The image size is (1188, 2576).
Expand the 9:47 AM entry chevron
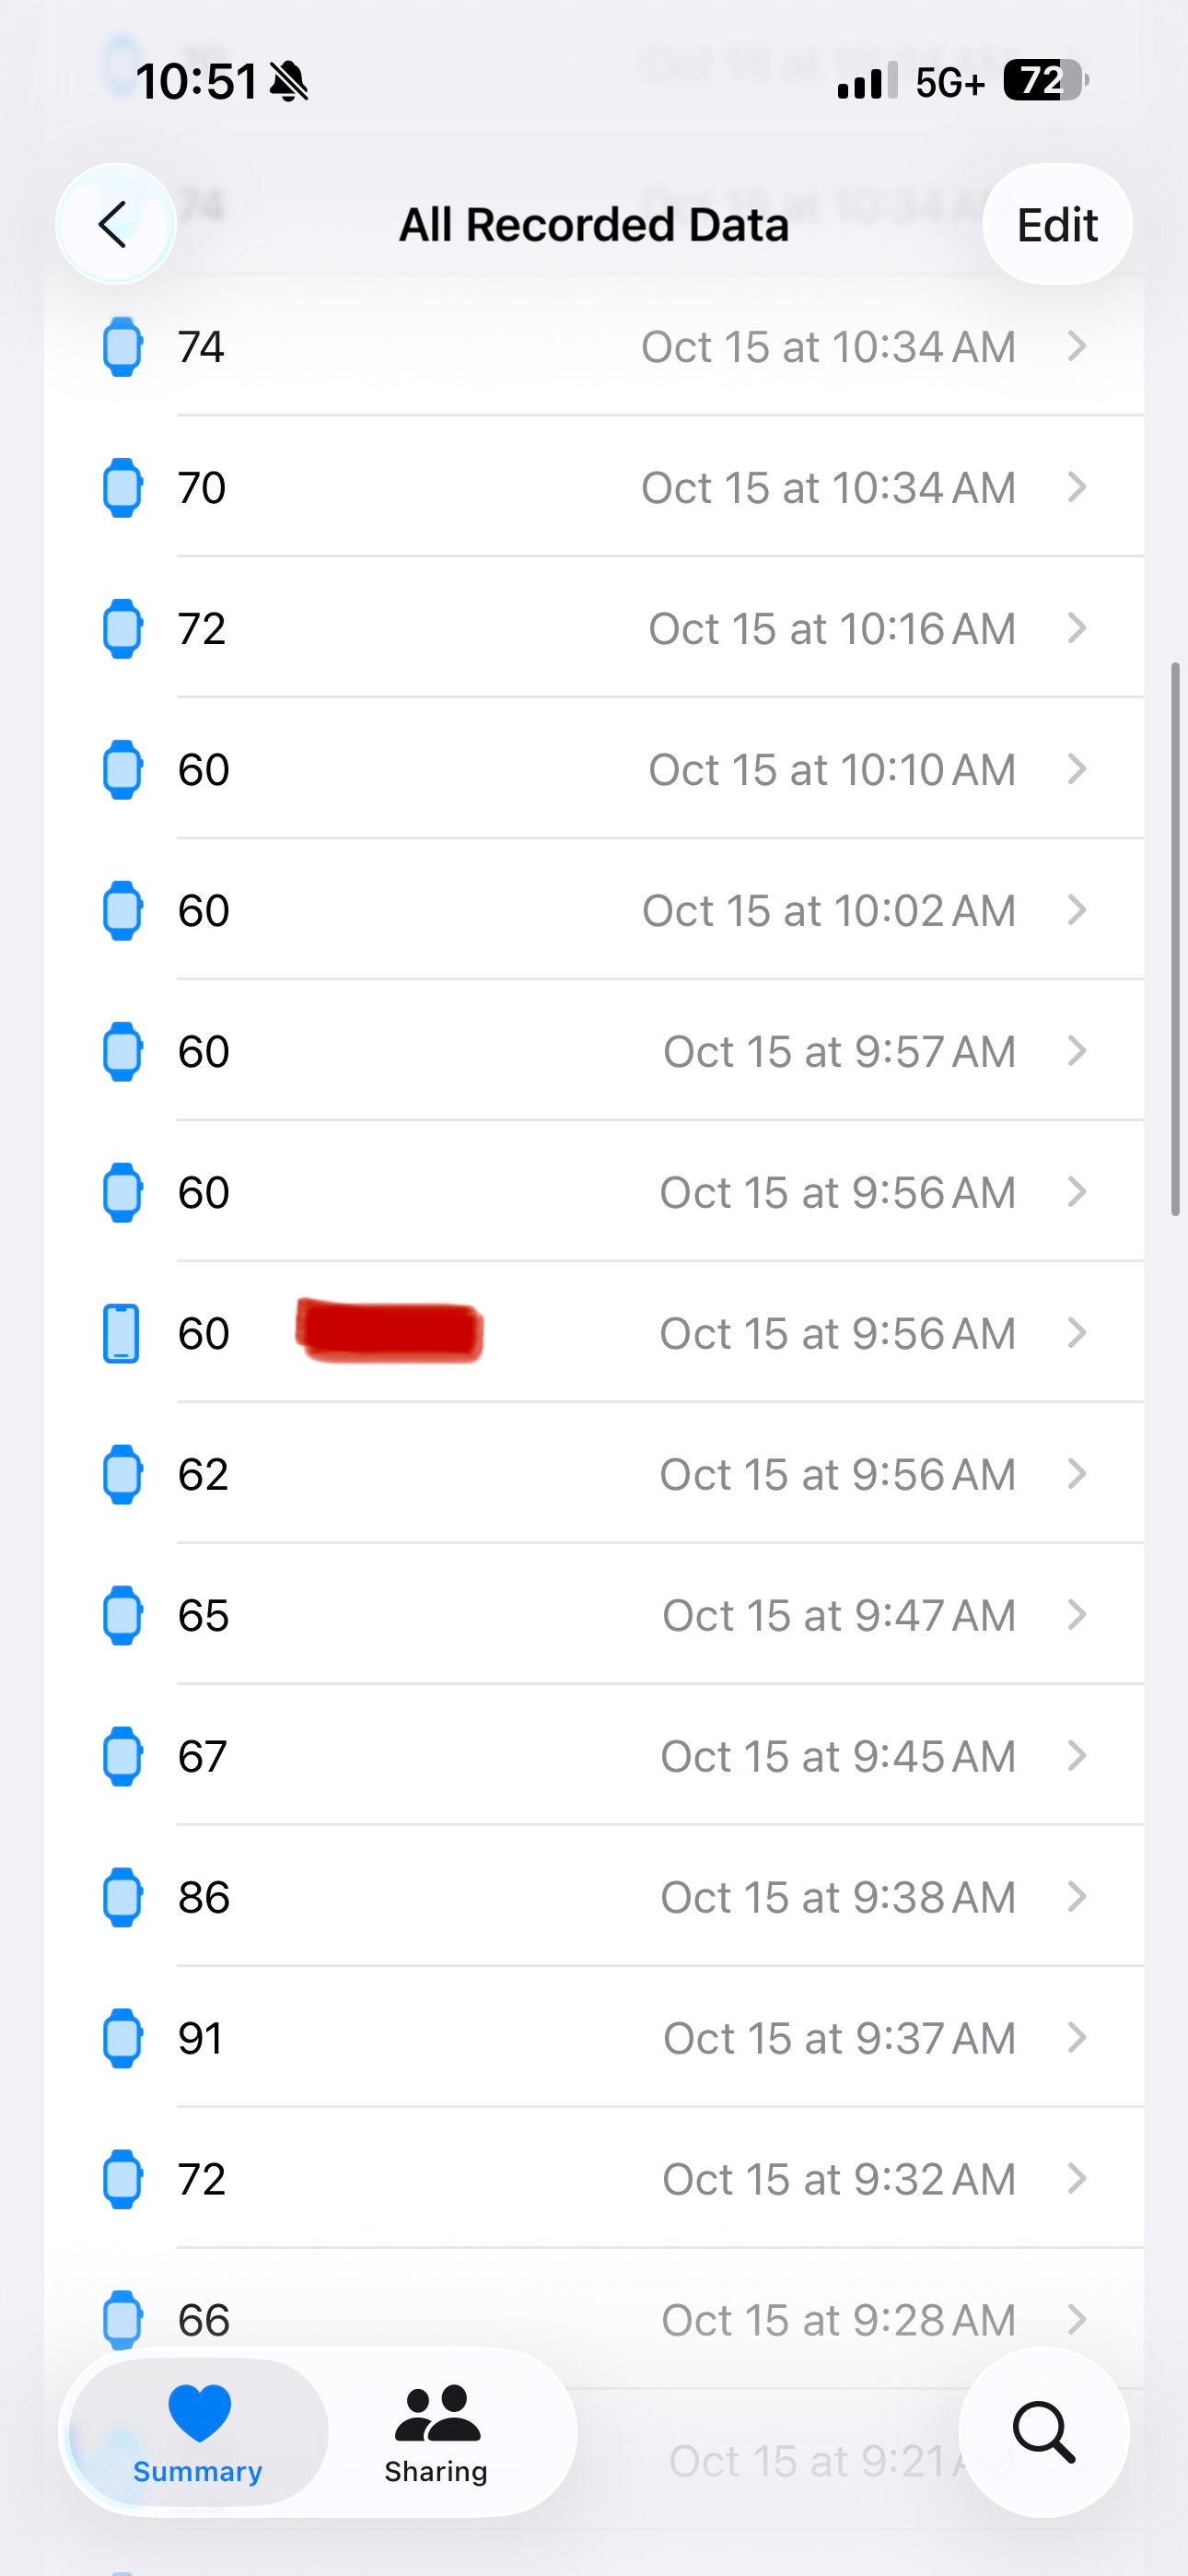tap(1076, 1615)
